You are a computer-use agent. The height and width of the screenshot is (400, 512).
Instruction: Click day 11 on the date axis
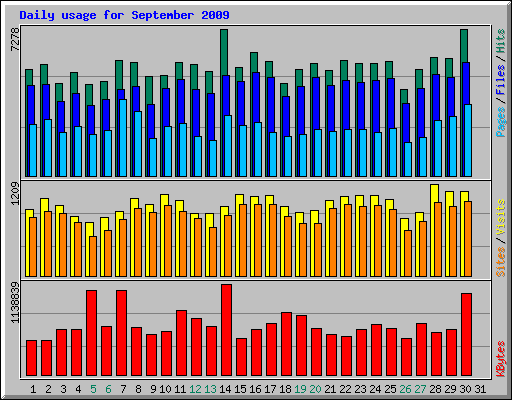click(180, 389)
